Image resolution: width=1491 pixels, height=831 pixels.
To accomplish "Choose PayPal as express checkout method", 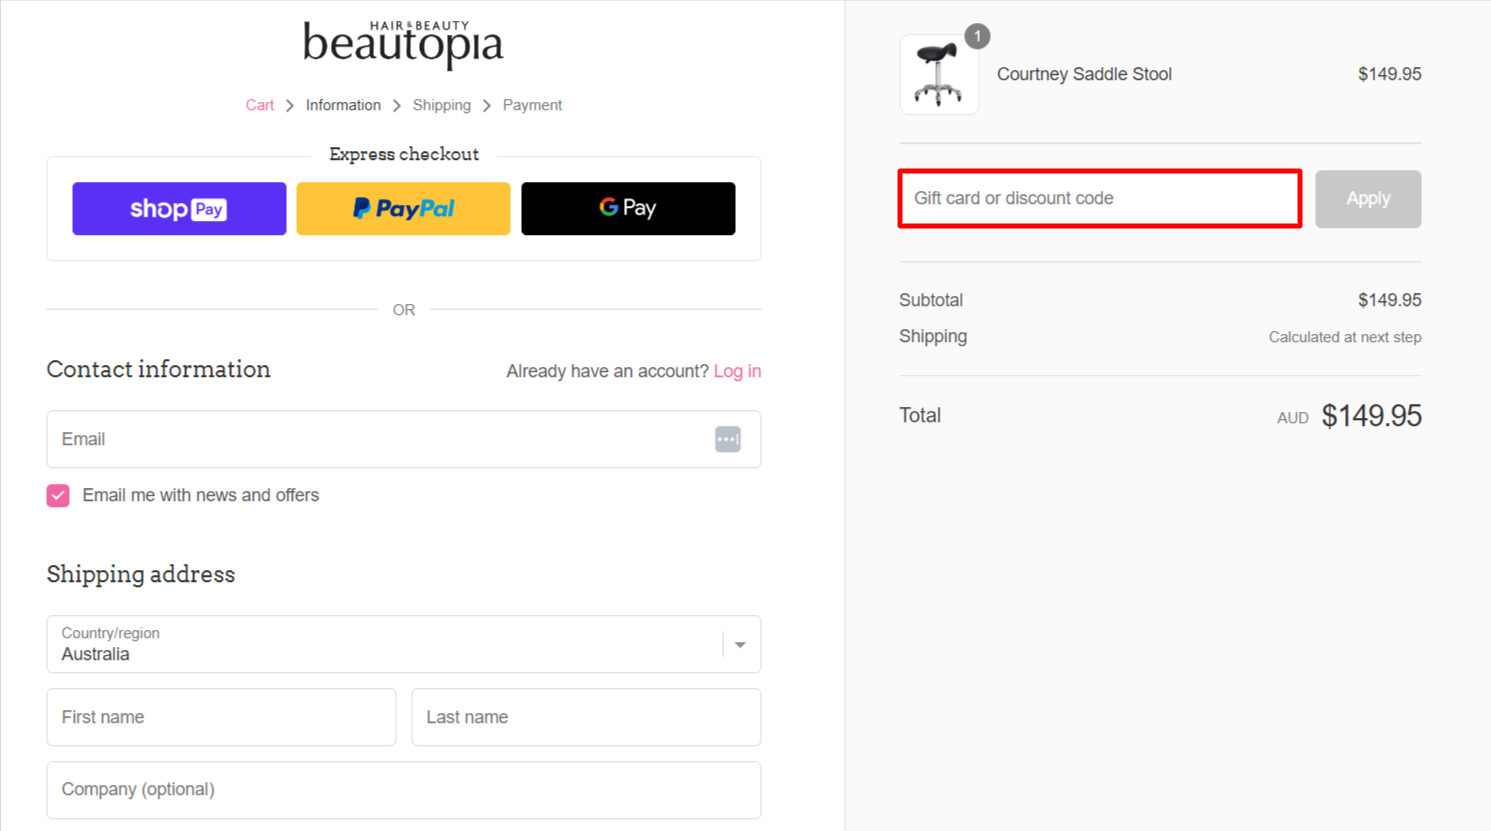I will pyautogui.click(x=403, y=208).
